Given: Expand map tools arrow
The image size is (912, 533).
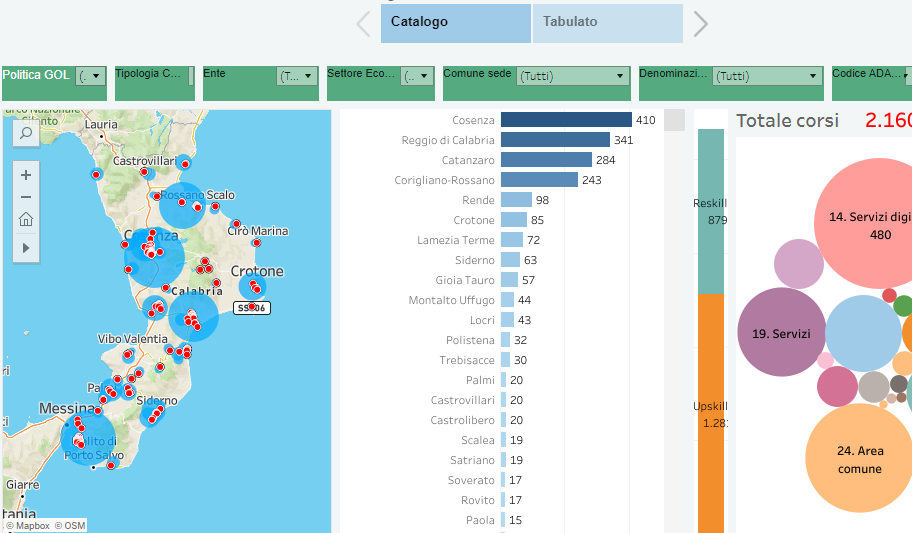Looking at the screenshot, I should (26, 248).
